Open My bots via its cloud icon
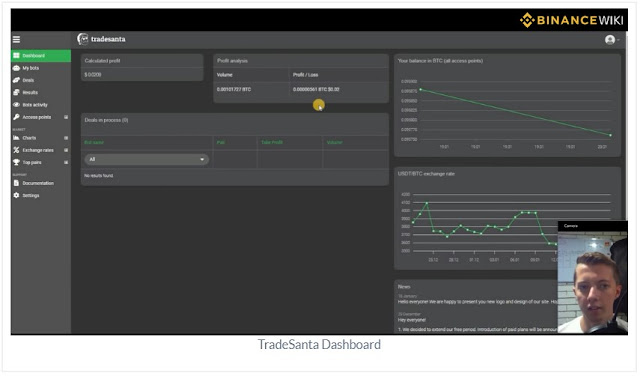640x376 pixels. tap(16, 68)
